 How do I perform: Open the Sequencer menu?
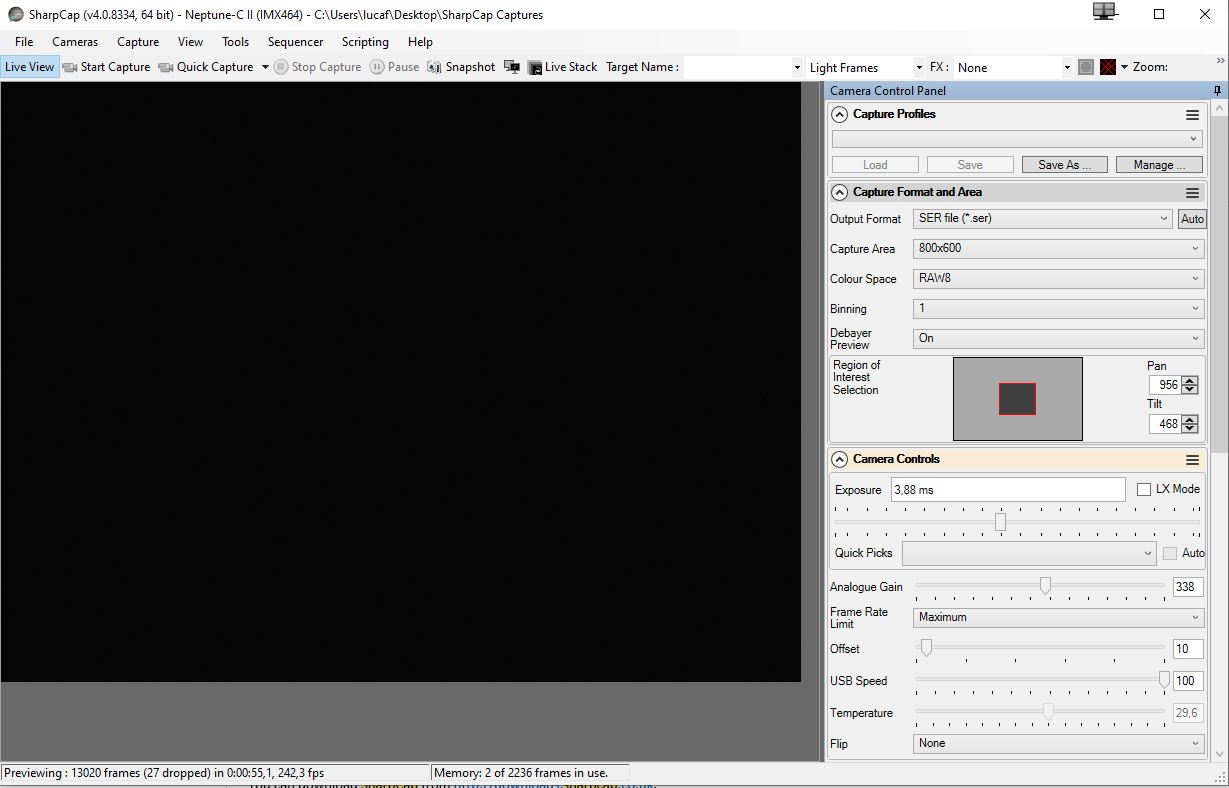click(x=295, y=42)
